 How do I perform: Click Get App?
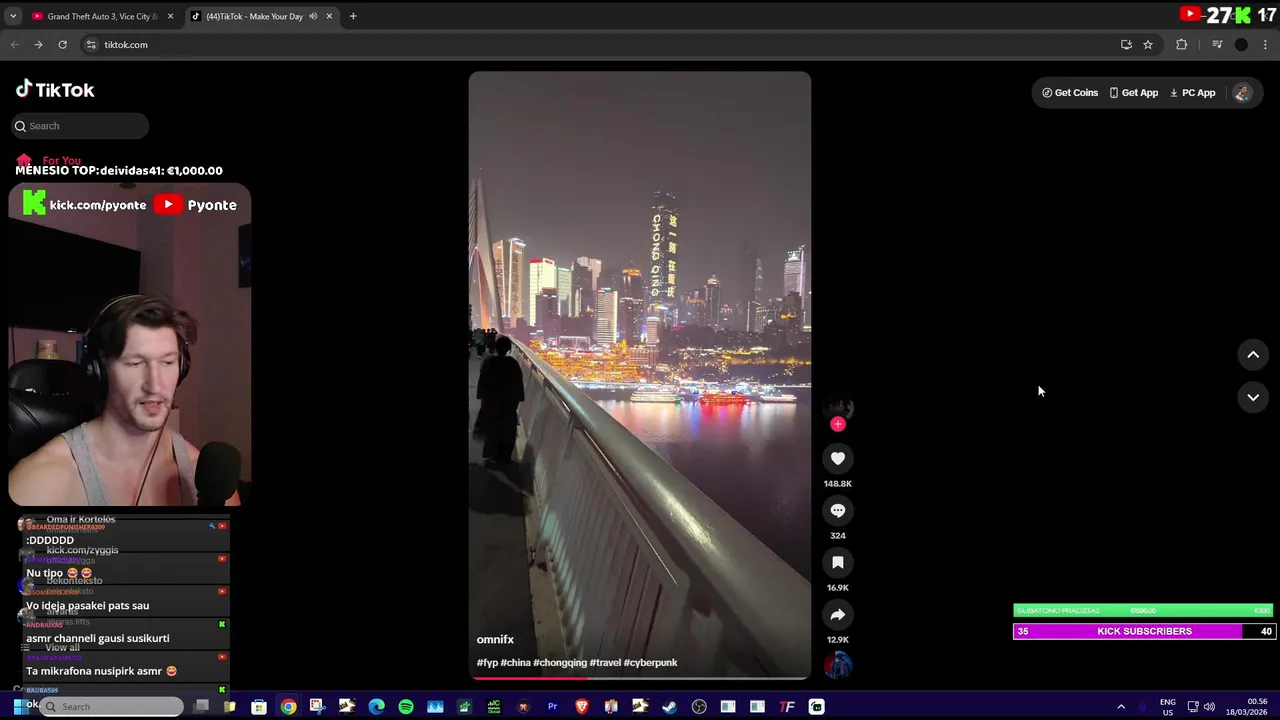coord(1133,93)
